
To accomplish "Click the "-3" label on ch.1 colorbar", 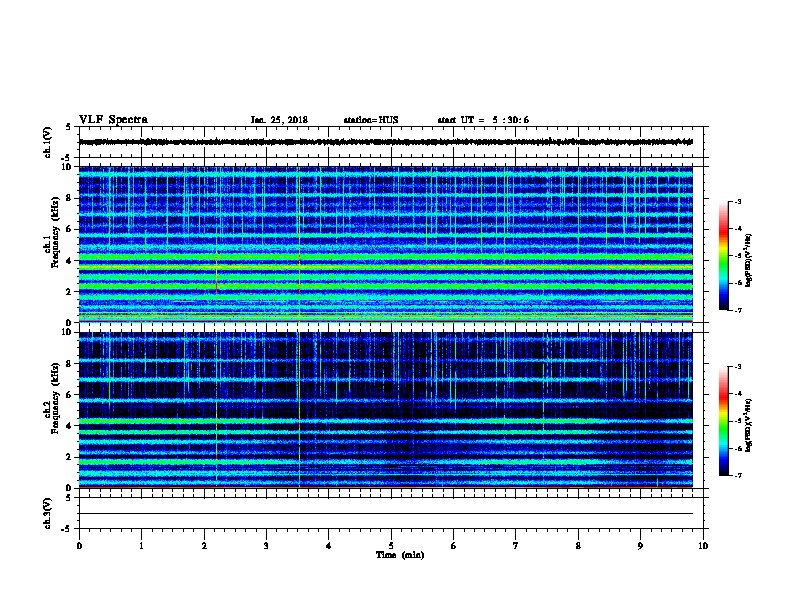I will (737, 201).
